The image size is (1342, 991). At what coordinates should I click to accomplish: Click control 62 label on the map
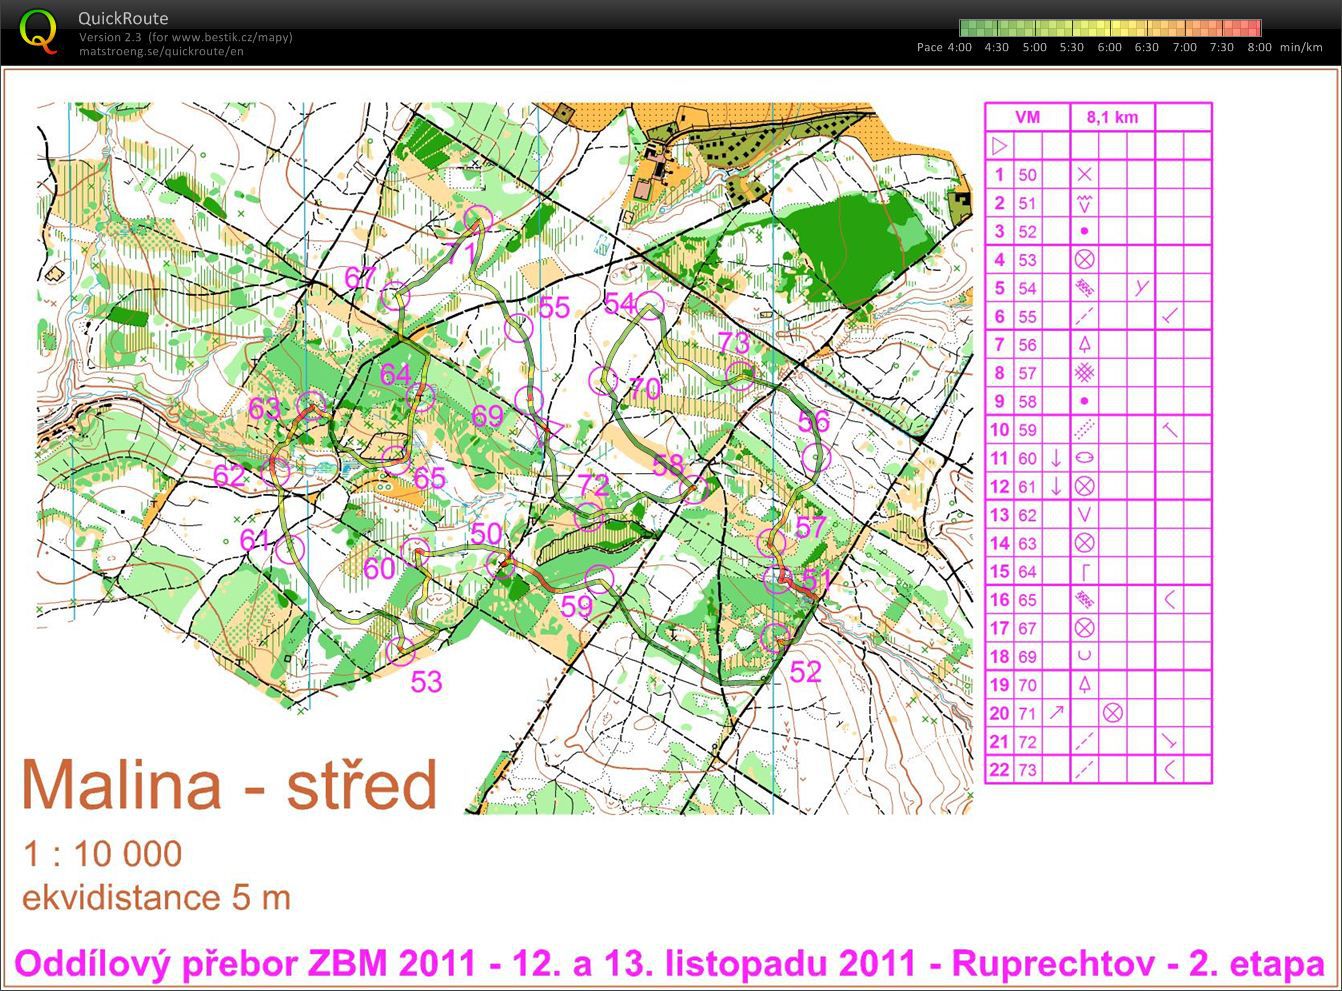[x=229, y=475]
